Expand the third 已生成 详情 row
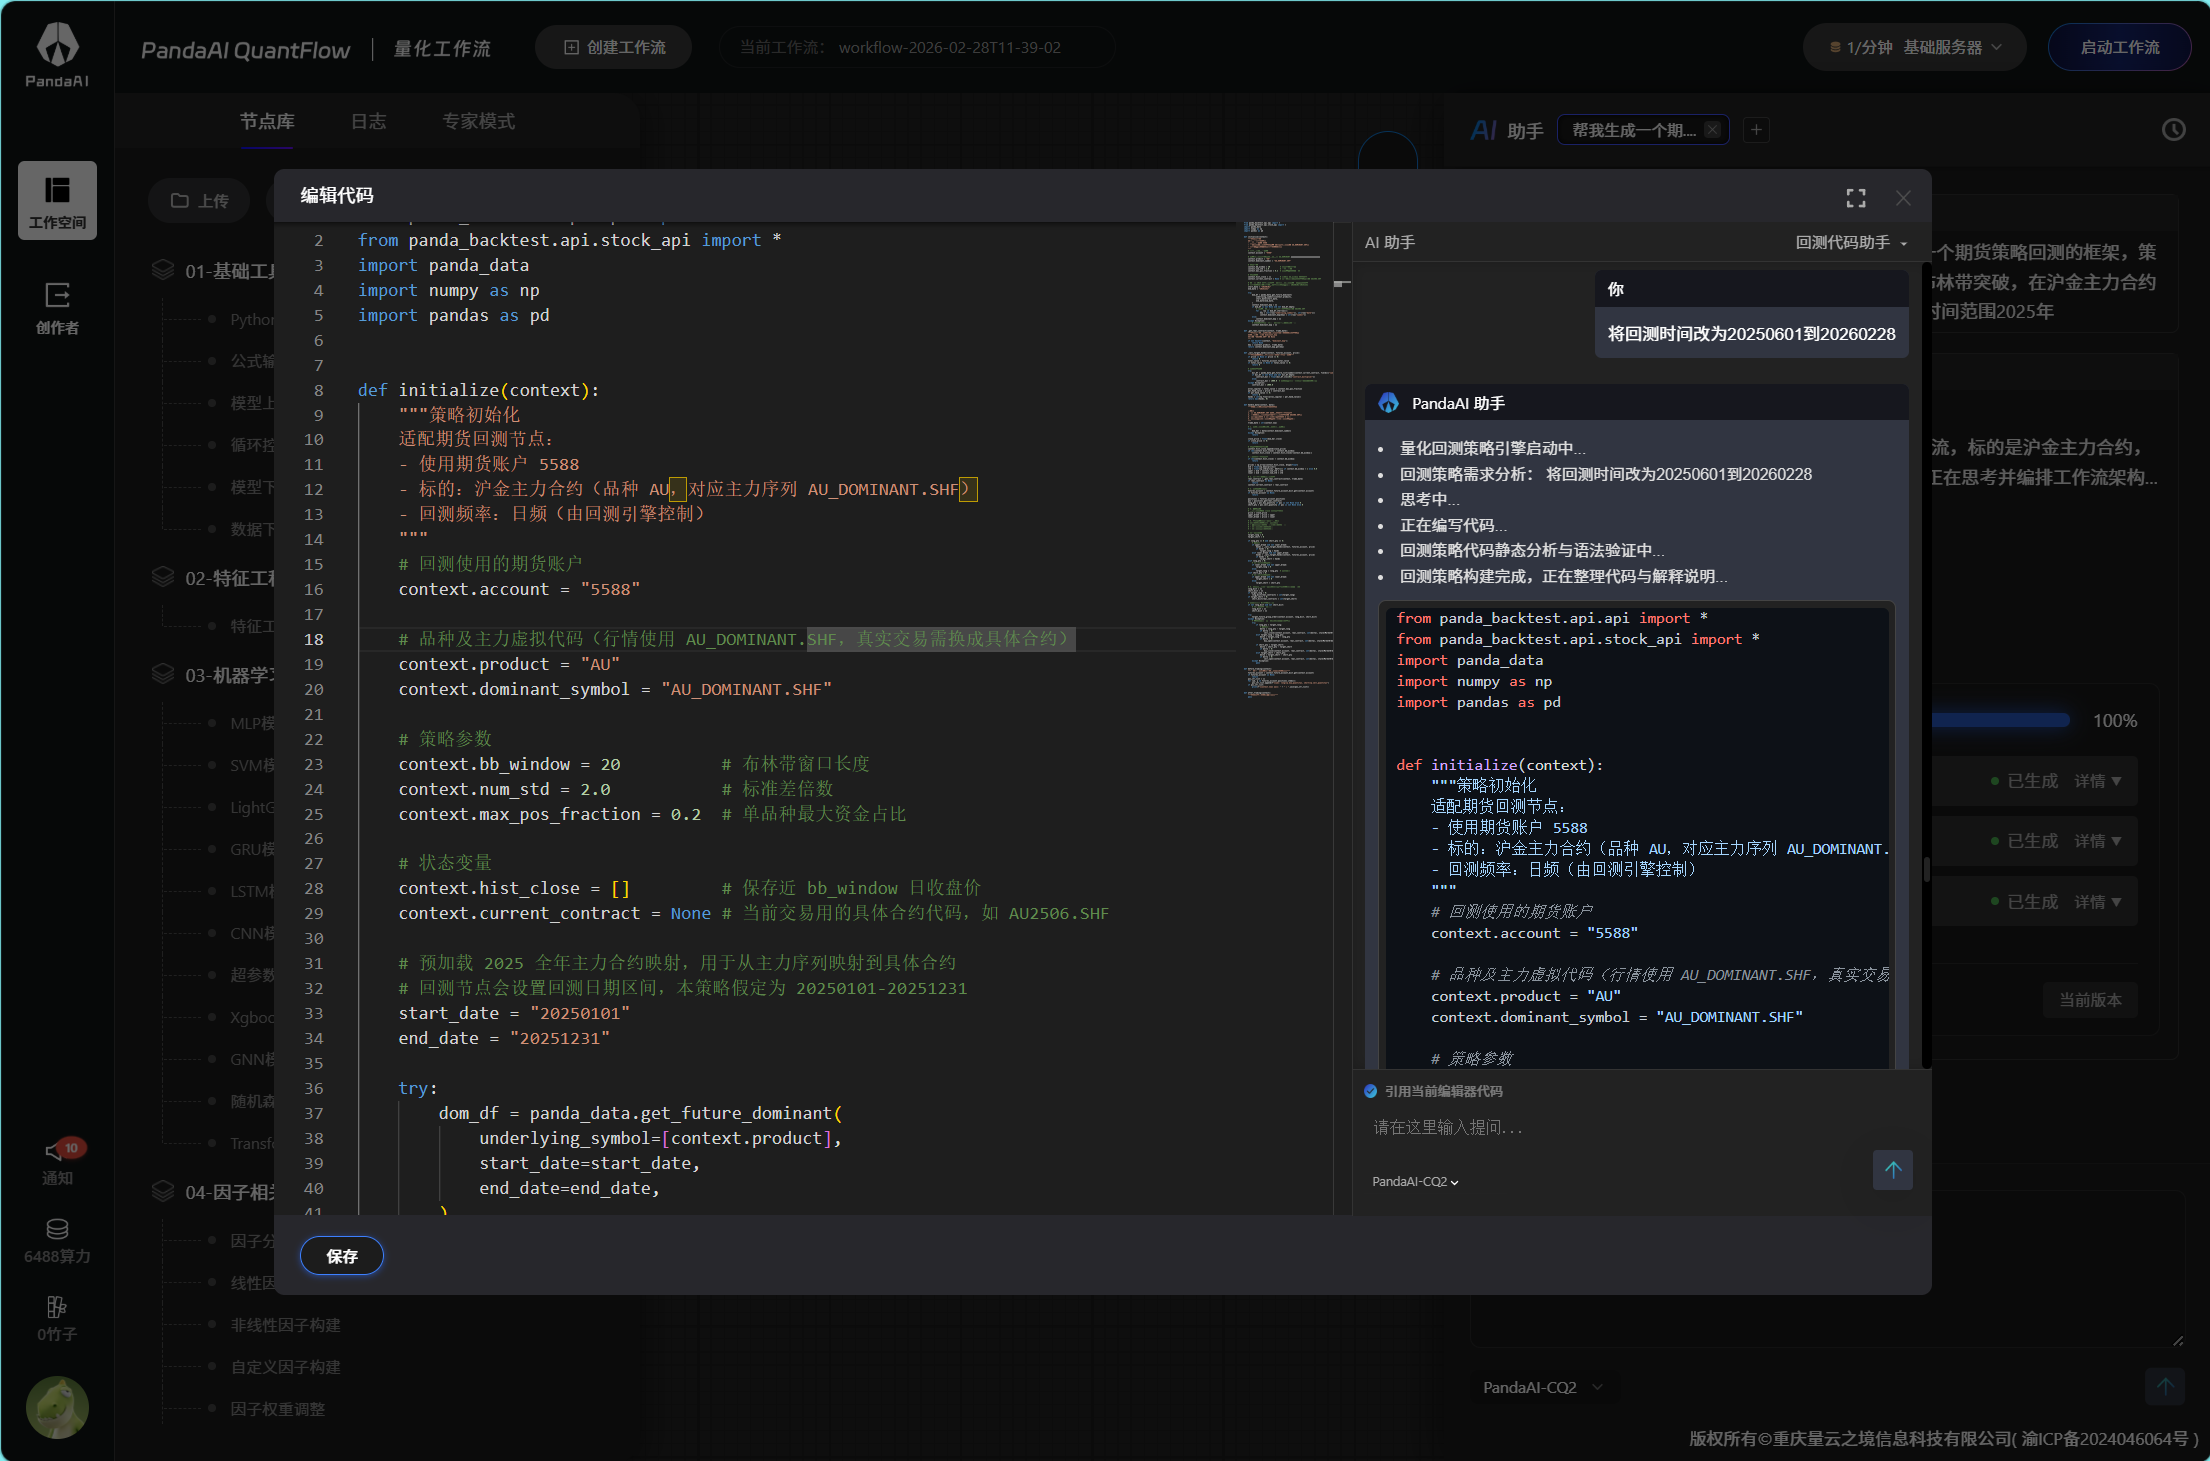The width and height of the screenshot is (2210, 1461). [2097, 902]
